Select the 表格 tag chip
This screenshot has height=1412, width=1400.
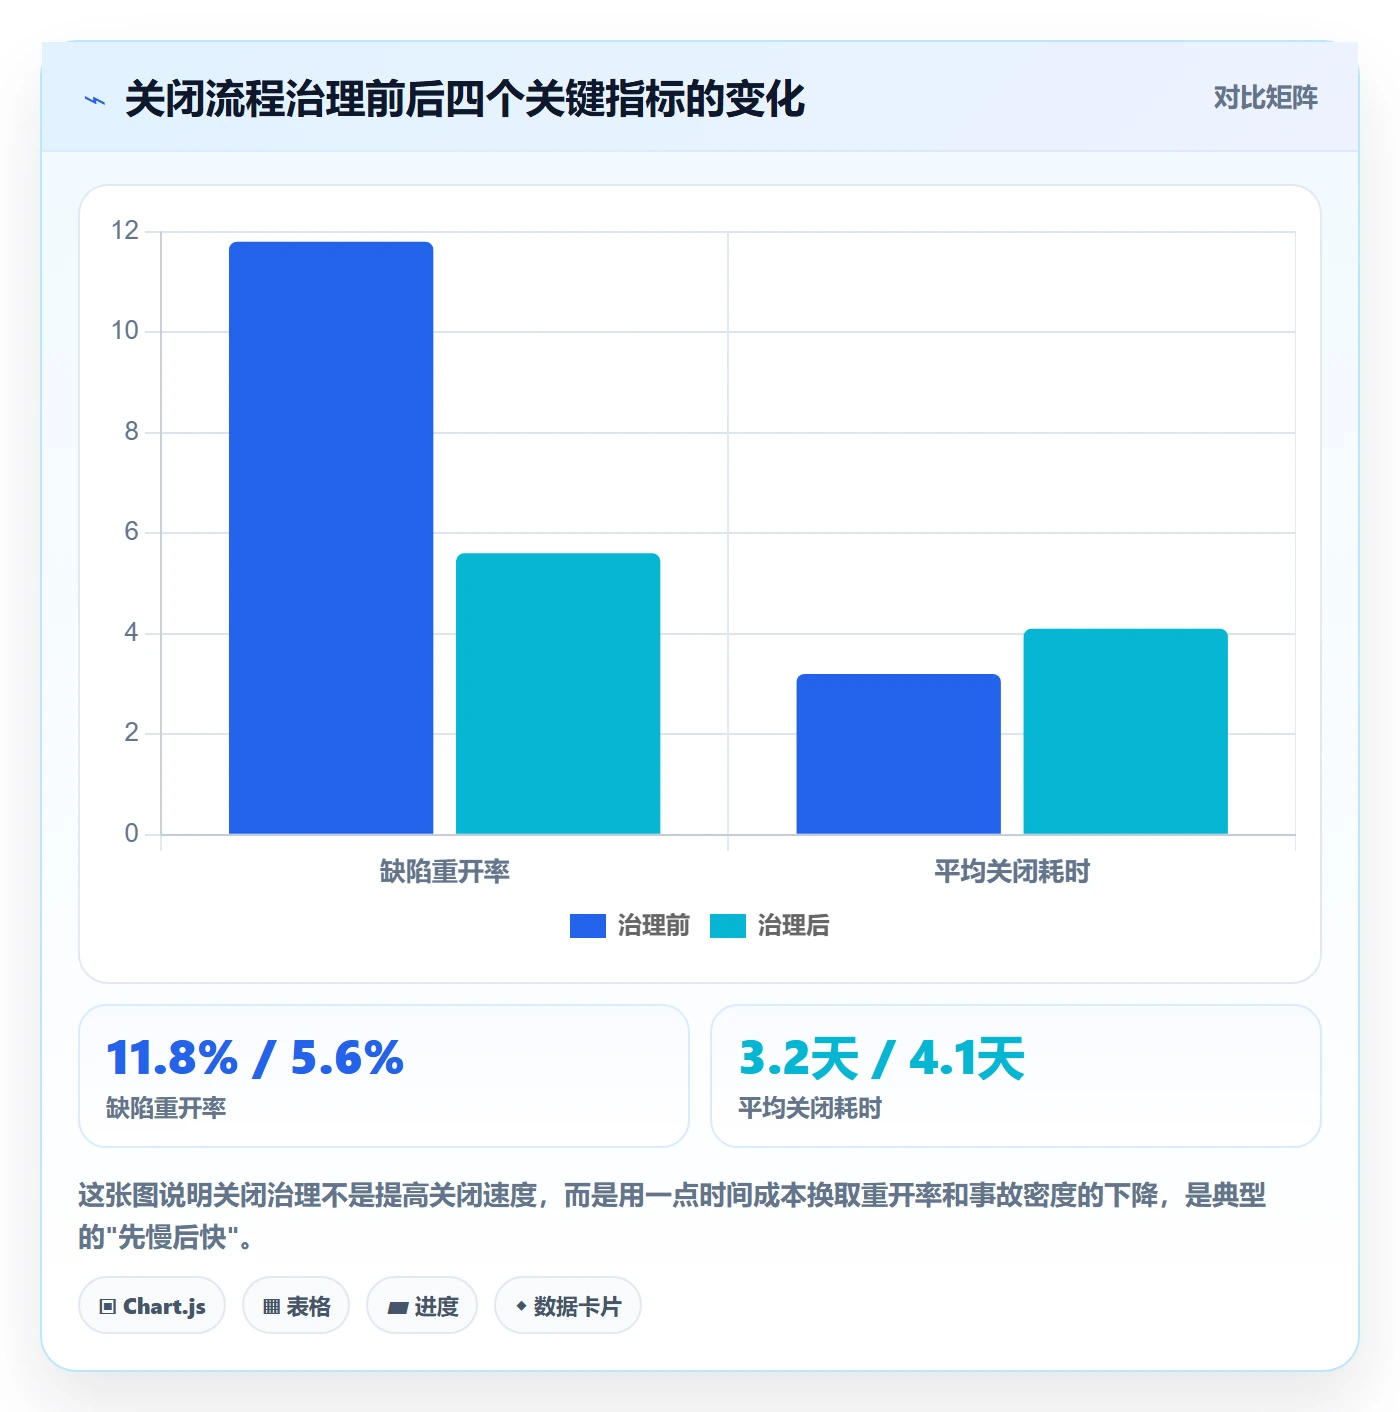click(x=296, y=1305)
